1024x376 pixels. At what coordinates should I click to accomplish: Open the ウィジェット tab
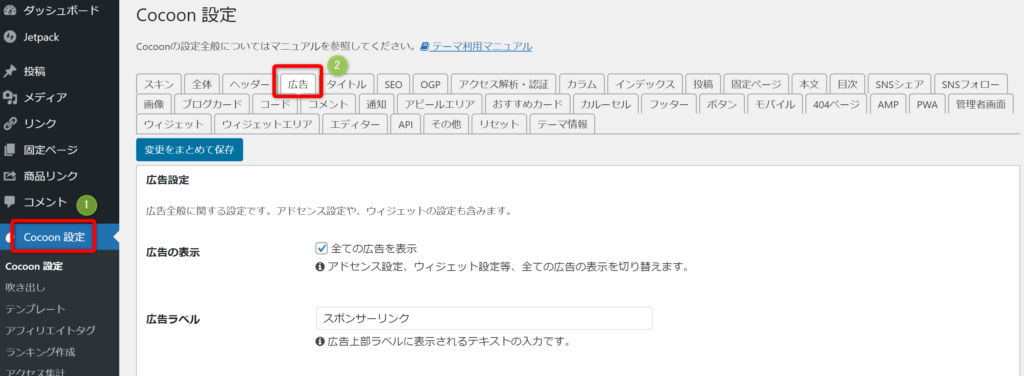[174, 124]
